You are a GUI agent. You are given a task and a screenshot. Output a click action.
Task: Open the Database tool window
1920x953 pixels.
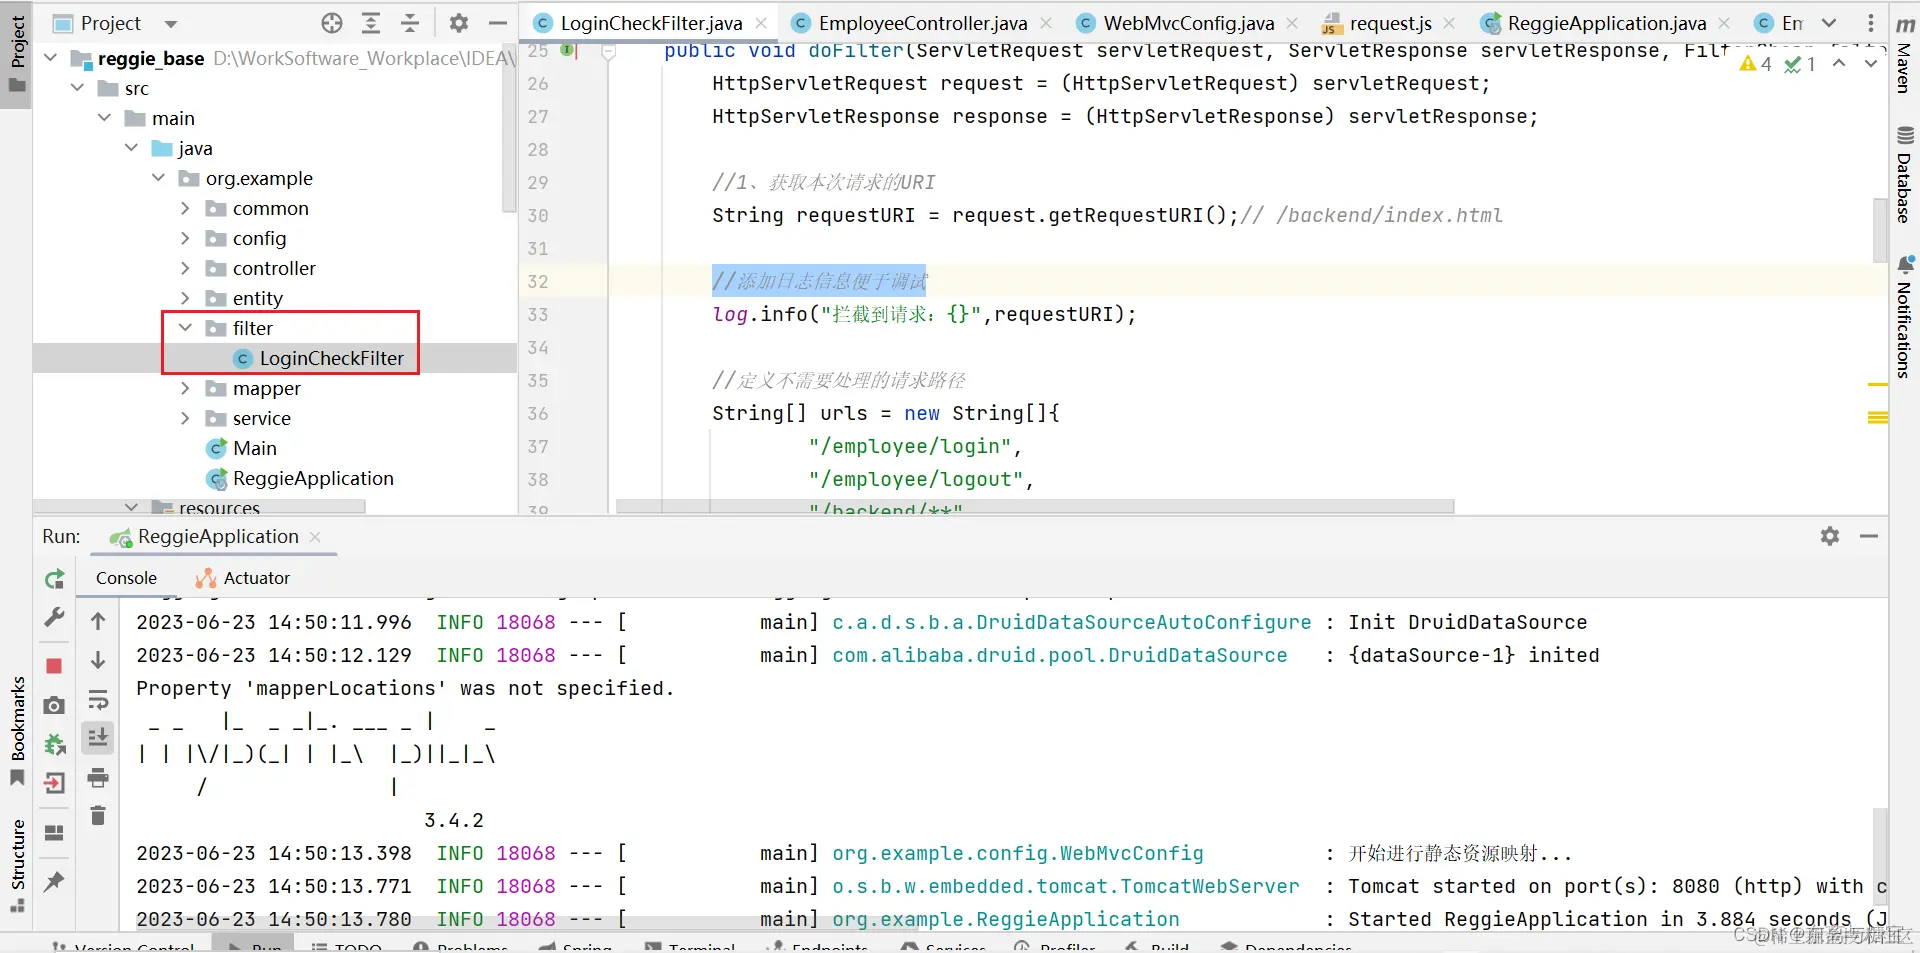pyautogui.click(x=1905, y=175)
